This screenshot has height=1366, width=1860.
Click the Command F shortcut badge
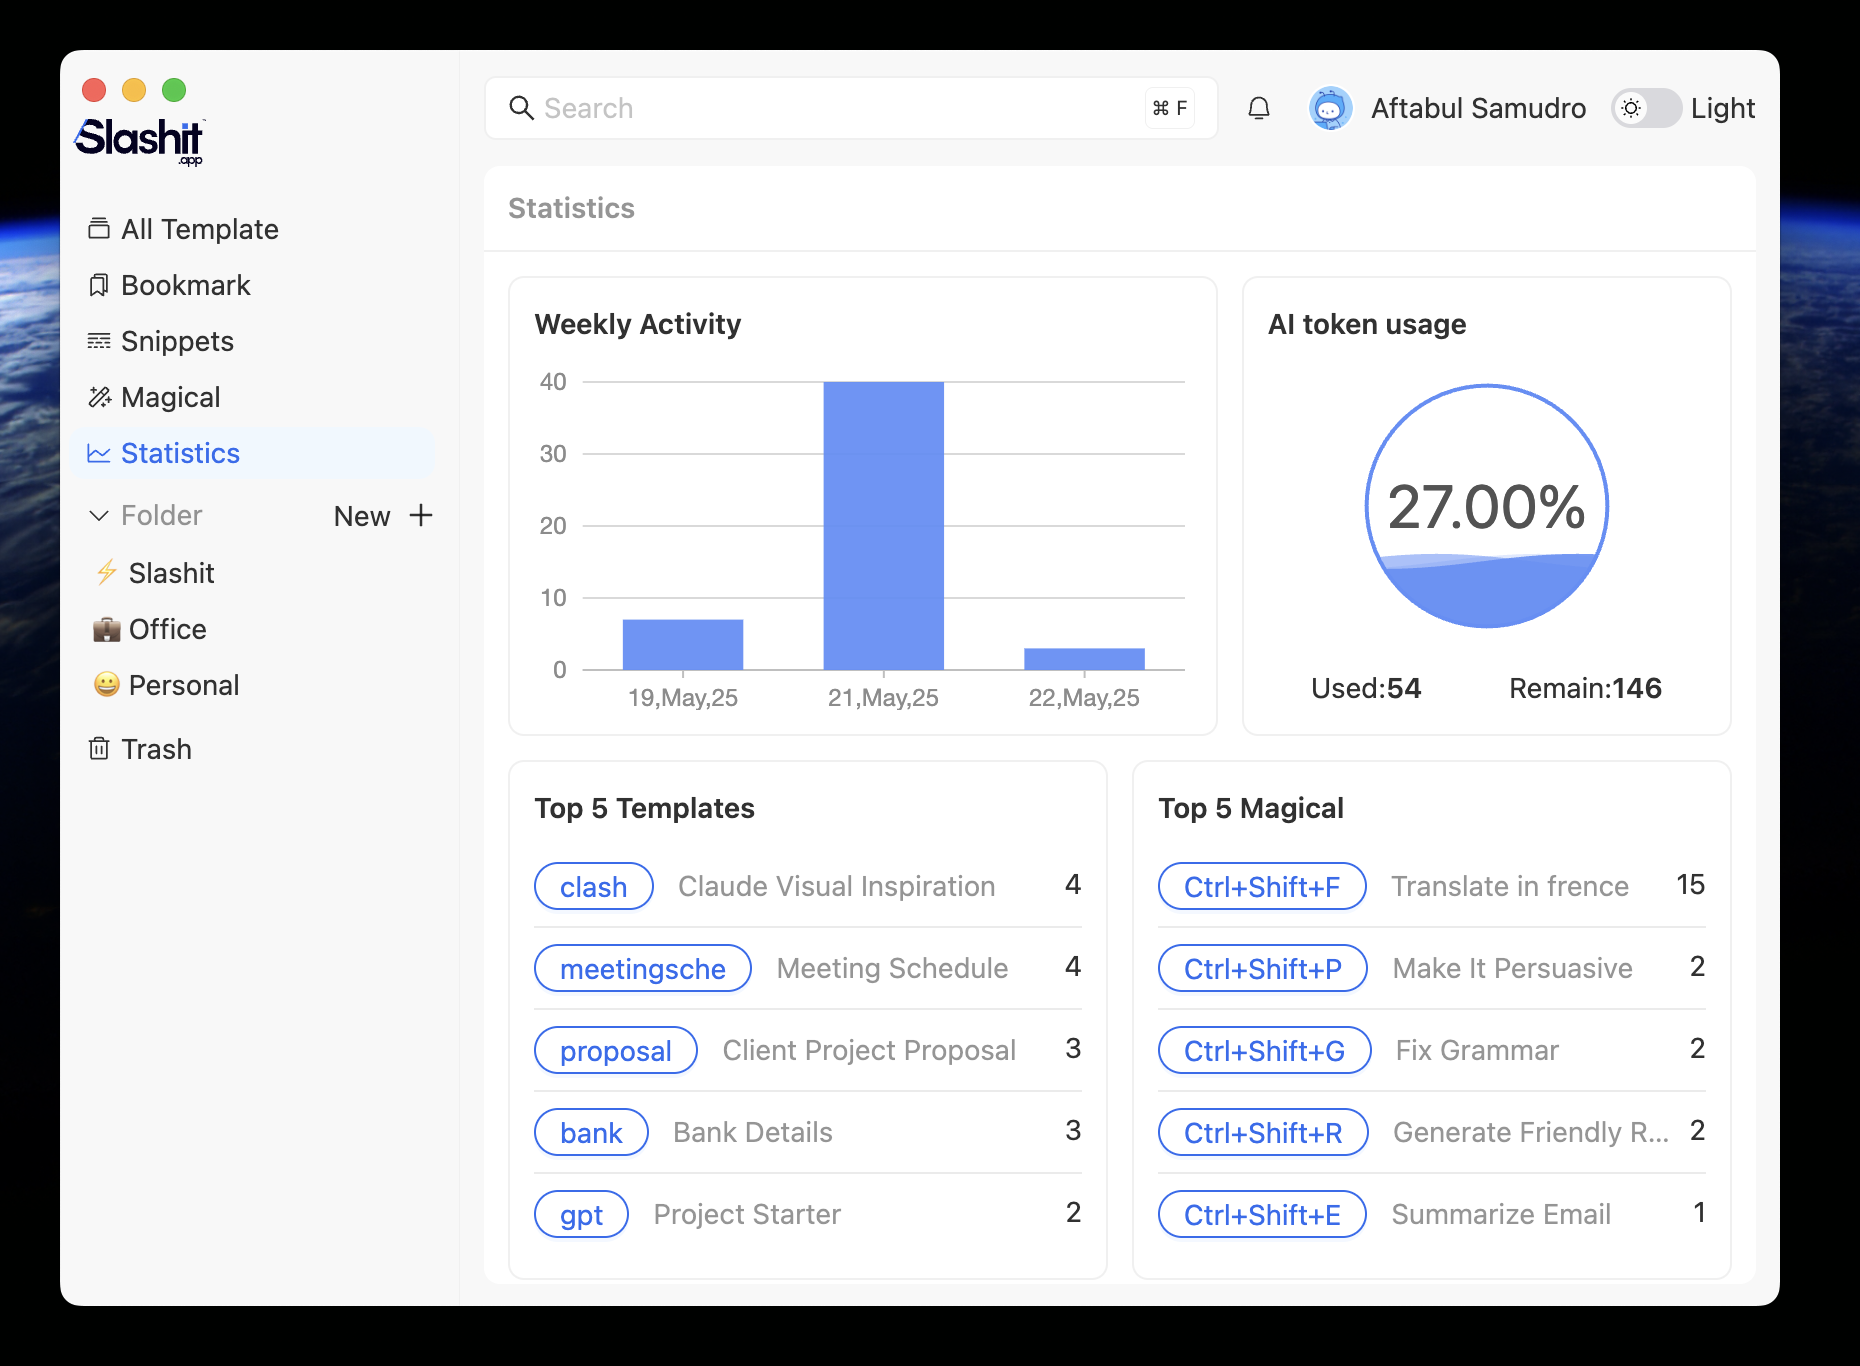tap(1170, 108)
